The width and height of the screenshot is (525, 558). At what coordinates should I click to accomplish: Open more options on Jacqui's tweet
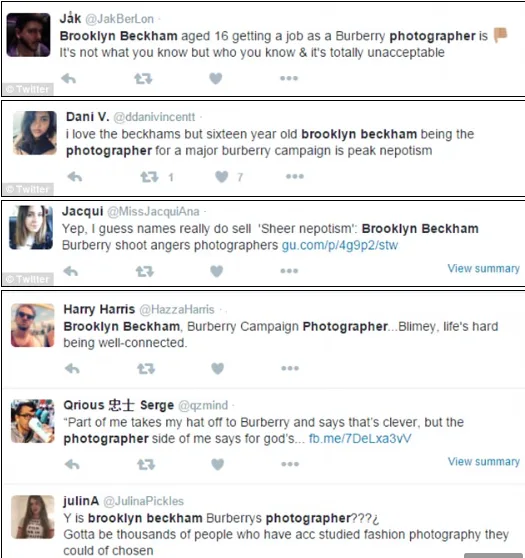click(x=289, y=271)
